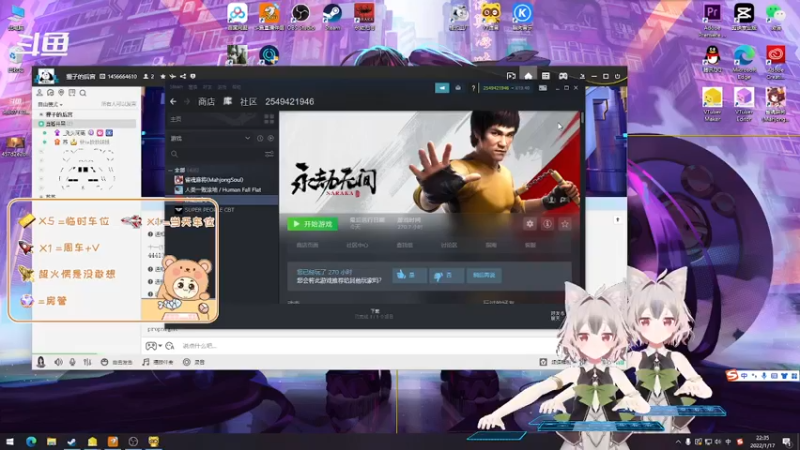Image resolution: width=800 pixels, height=450 pixels.
Task: Open the 社区 tab in Steam
Action: [248, 102]
